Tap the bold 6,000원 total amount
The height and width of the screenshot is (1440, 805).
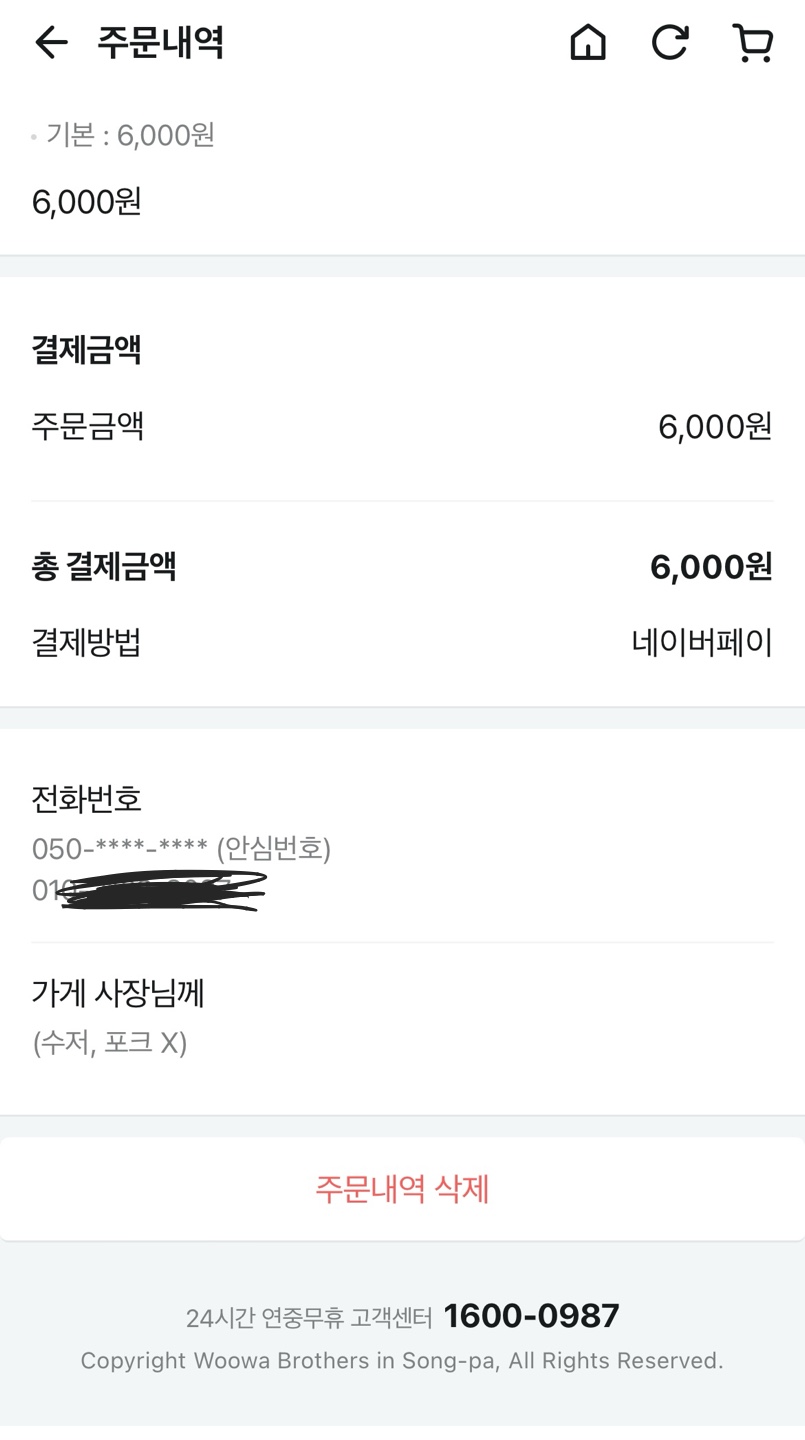click(x=710, y=567)
